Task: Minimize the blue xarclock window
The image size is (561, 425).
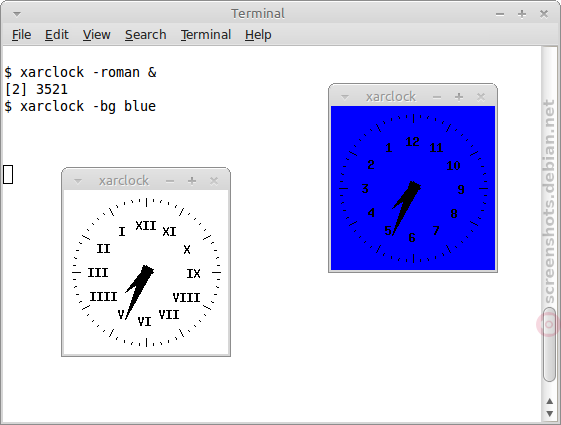Action: pyautogui.click(x=437, y=97)
